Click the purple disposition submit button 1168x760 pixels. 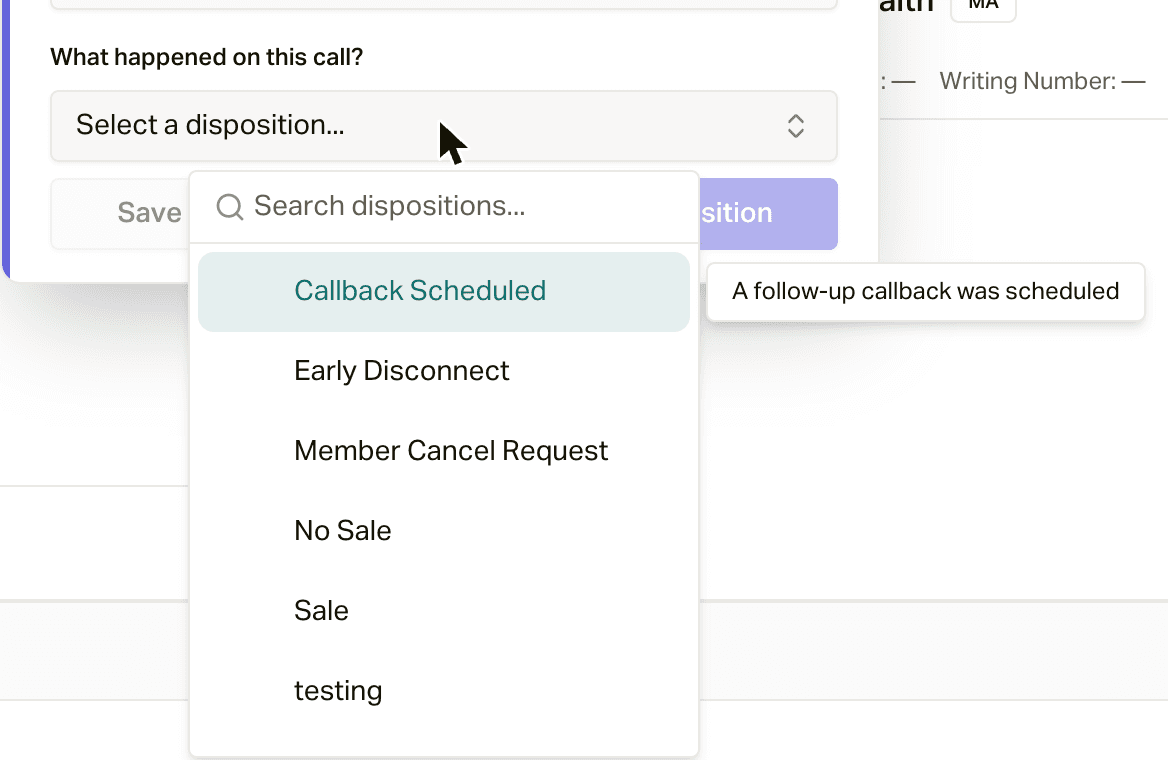[768, 214]
